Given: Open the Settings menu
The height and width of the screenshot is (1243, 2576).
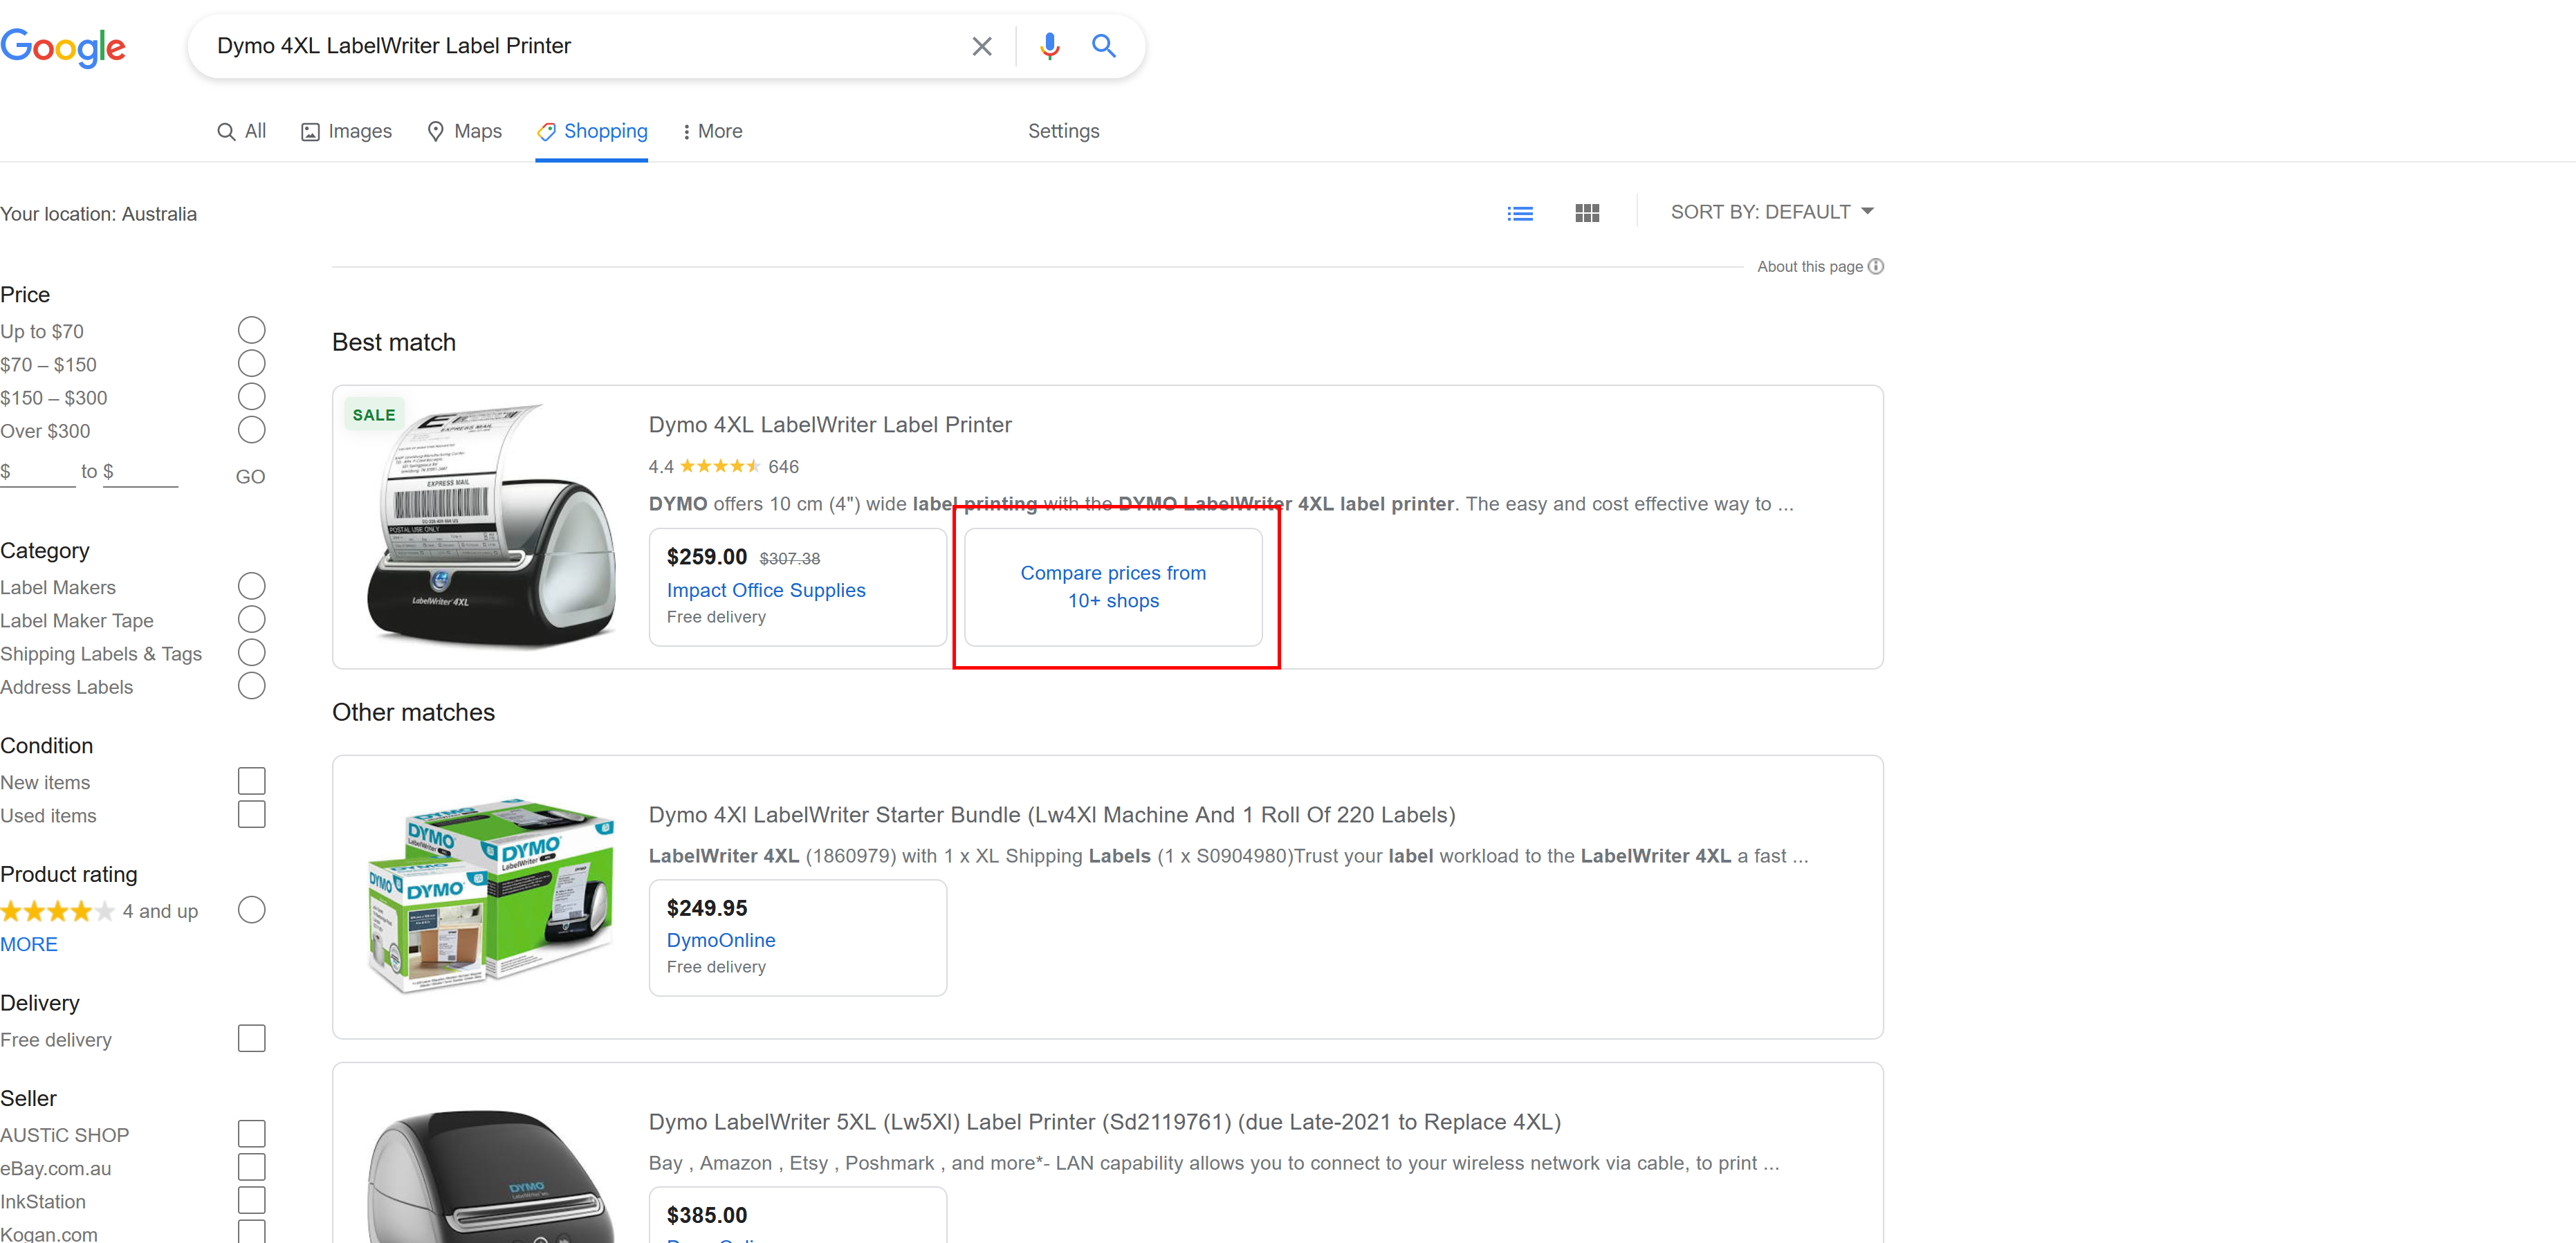Looking at the screenshot, I should click(x=1063, y=131).
